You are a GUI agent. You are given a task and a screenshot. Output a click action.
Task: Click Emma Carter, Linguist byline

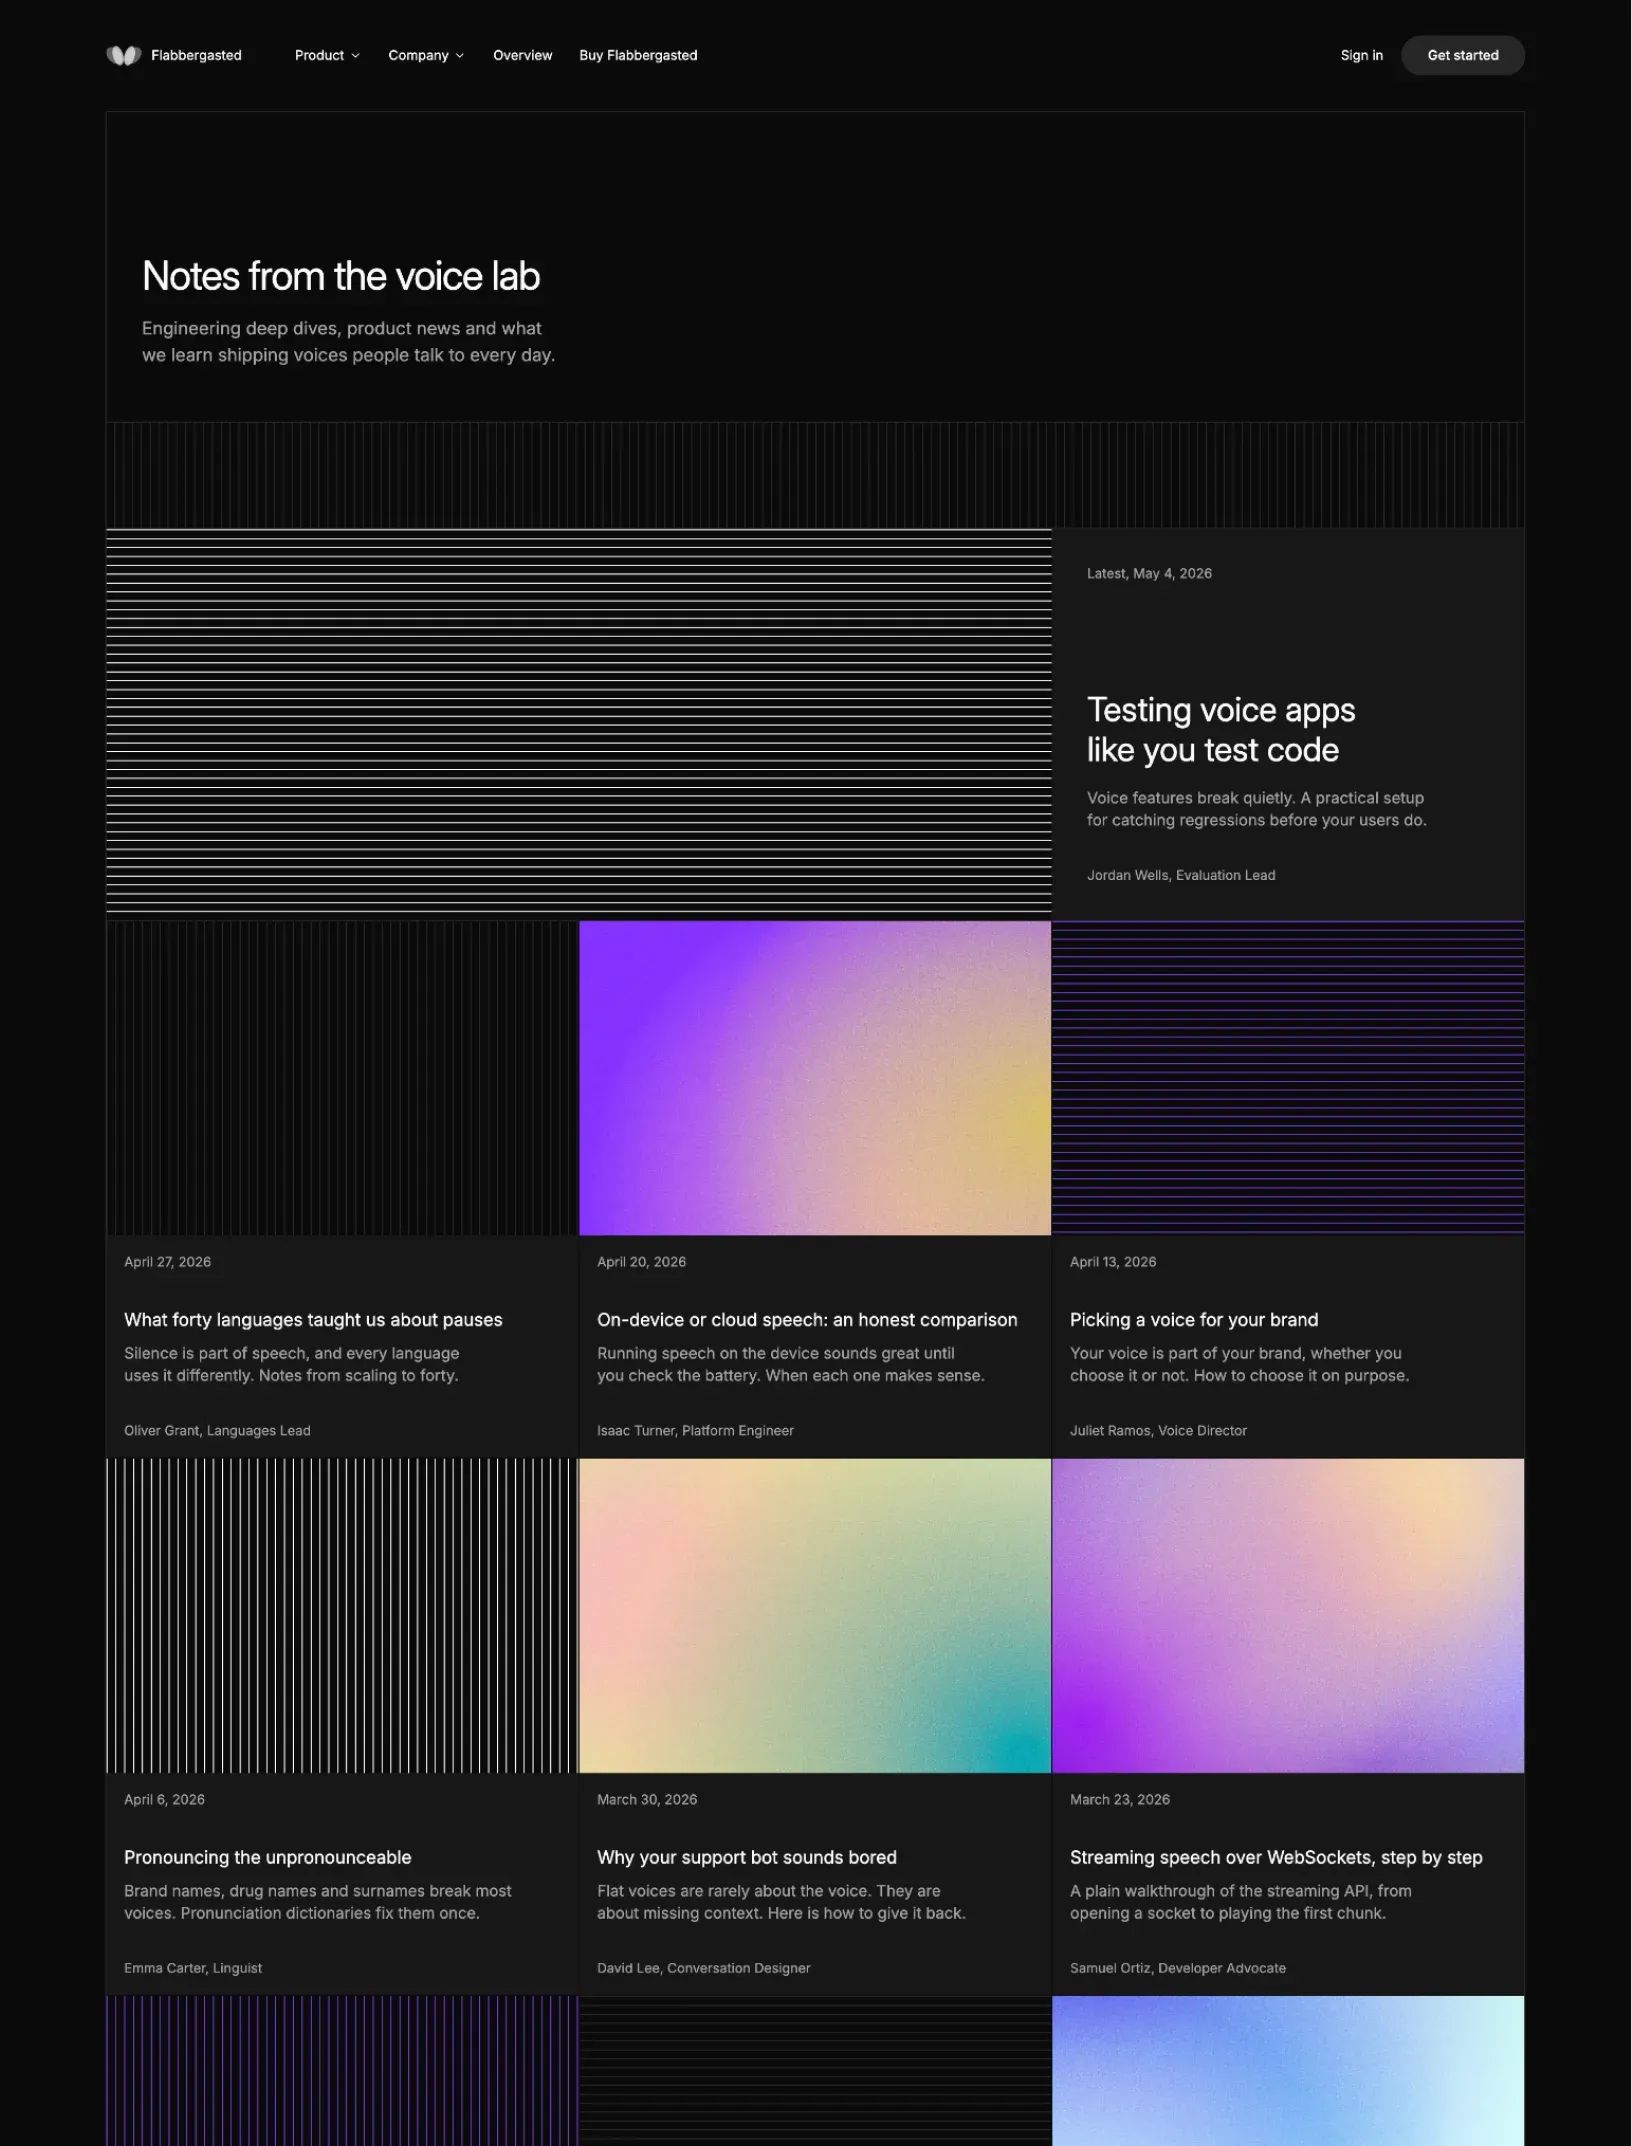193,1968
